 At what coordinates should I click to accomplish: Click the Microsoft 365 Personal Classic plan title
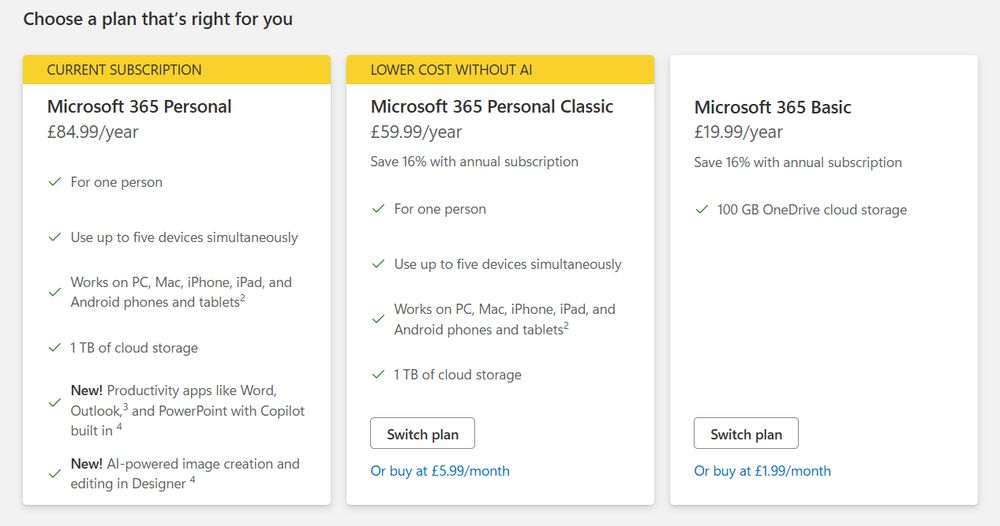(492, 106)
